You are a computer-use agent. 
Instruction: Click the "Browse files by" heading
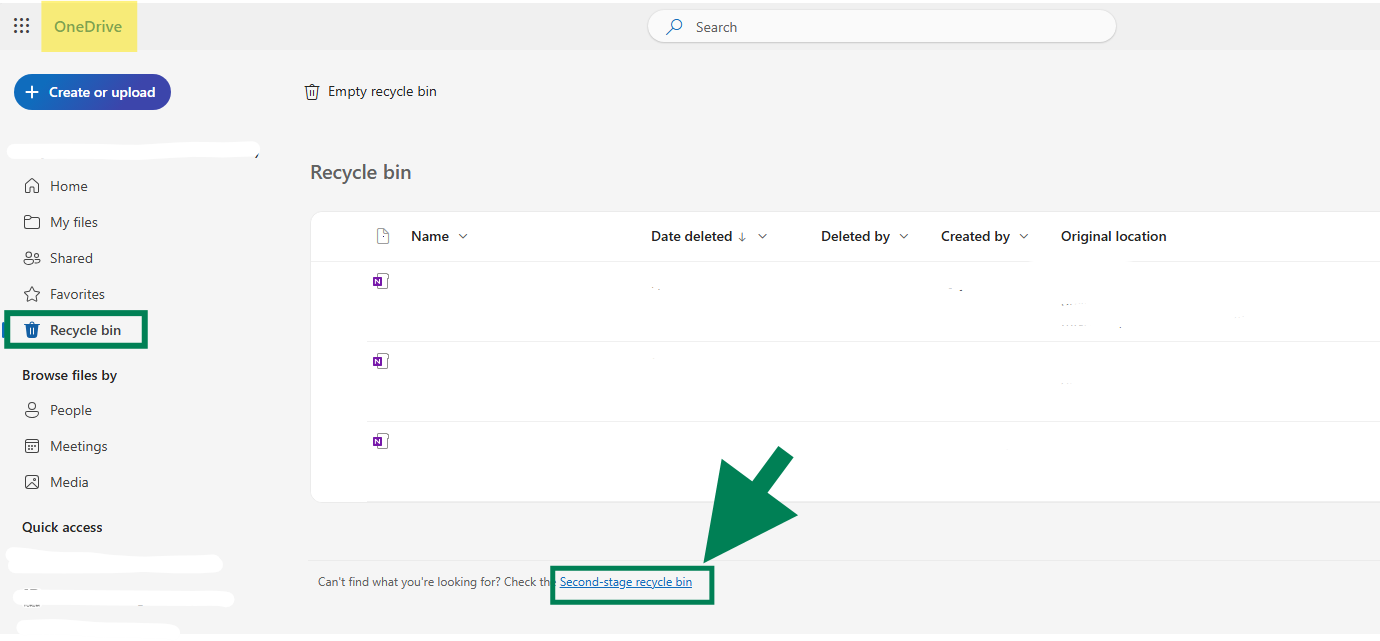pyautogui.click(x=70, y=376)
